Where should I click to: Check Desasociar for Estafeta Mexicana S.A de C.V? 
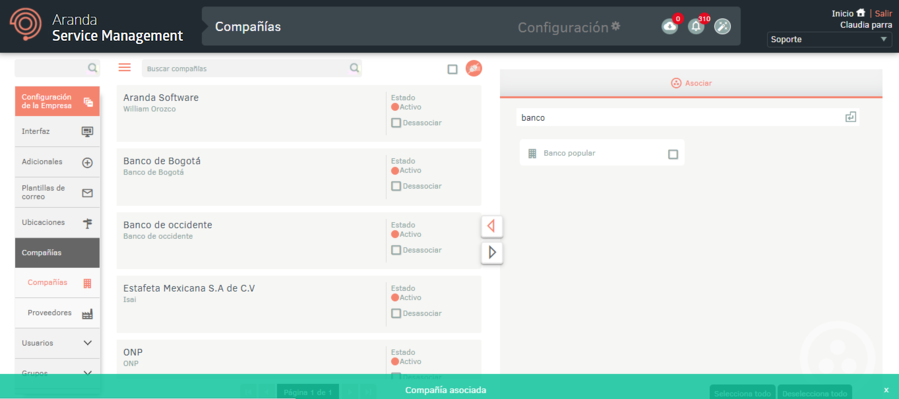(x=396, y=314)
